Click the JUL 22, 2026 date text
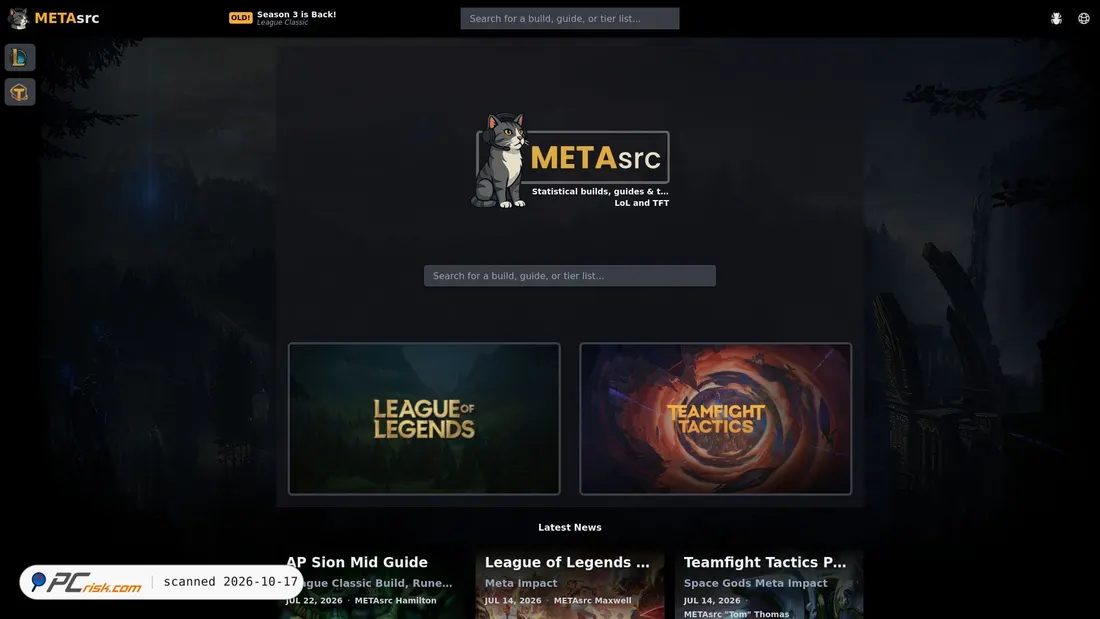The height and width of the screenshot is (619, 1100). pyautogui.click(x=314, y=601)
